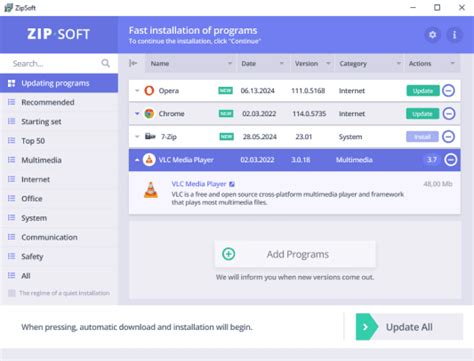The height and width of the screenshot is (361, 474).
Task: Click the 3.7 badge in VLC row
Action: click(432, 160)
